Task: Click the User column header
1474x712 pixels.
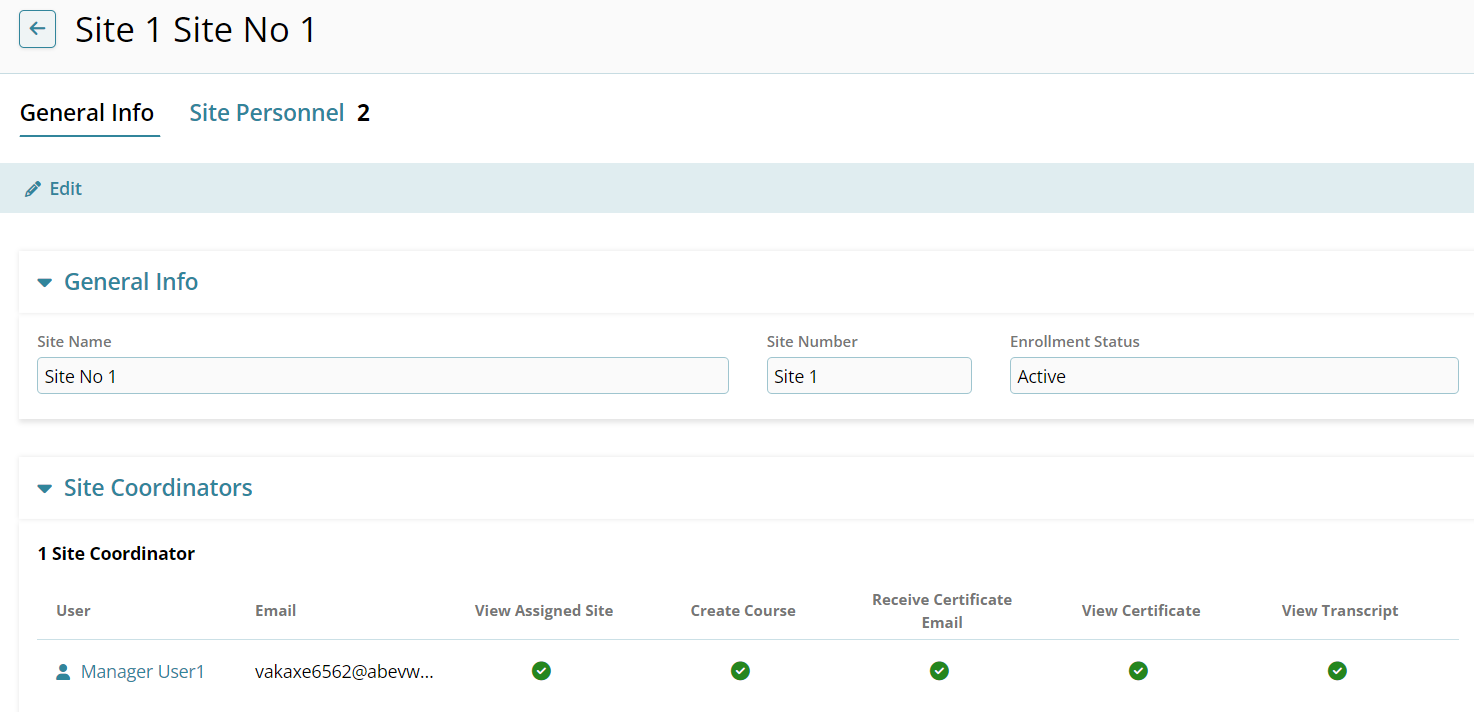Action: (x=74, y=611)
